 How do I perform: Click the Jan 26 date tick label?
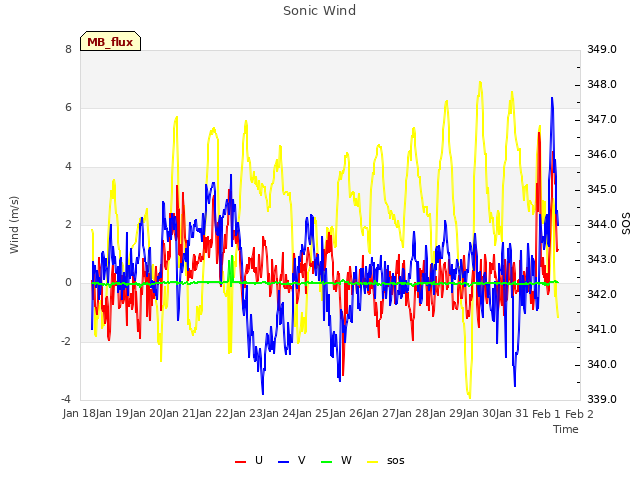tap(346, 414)
